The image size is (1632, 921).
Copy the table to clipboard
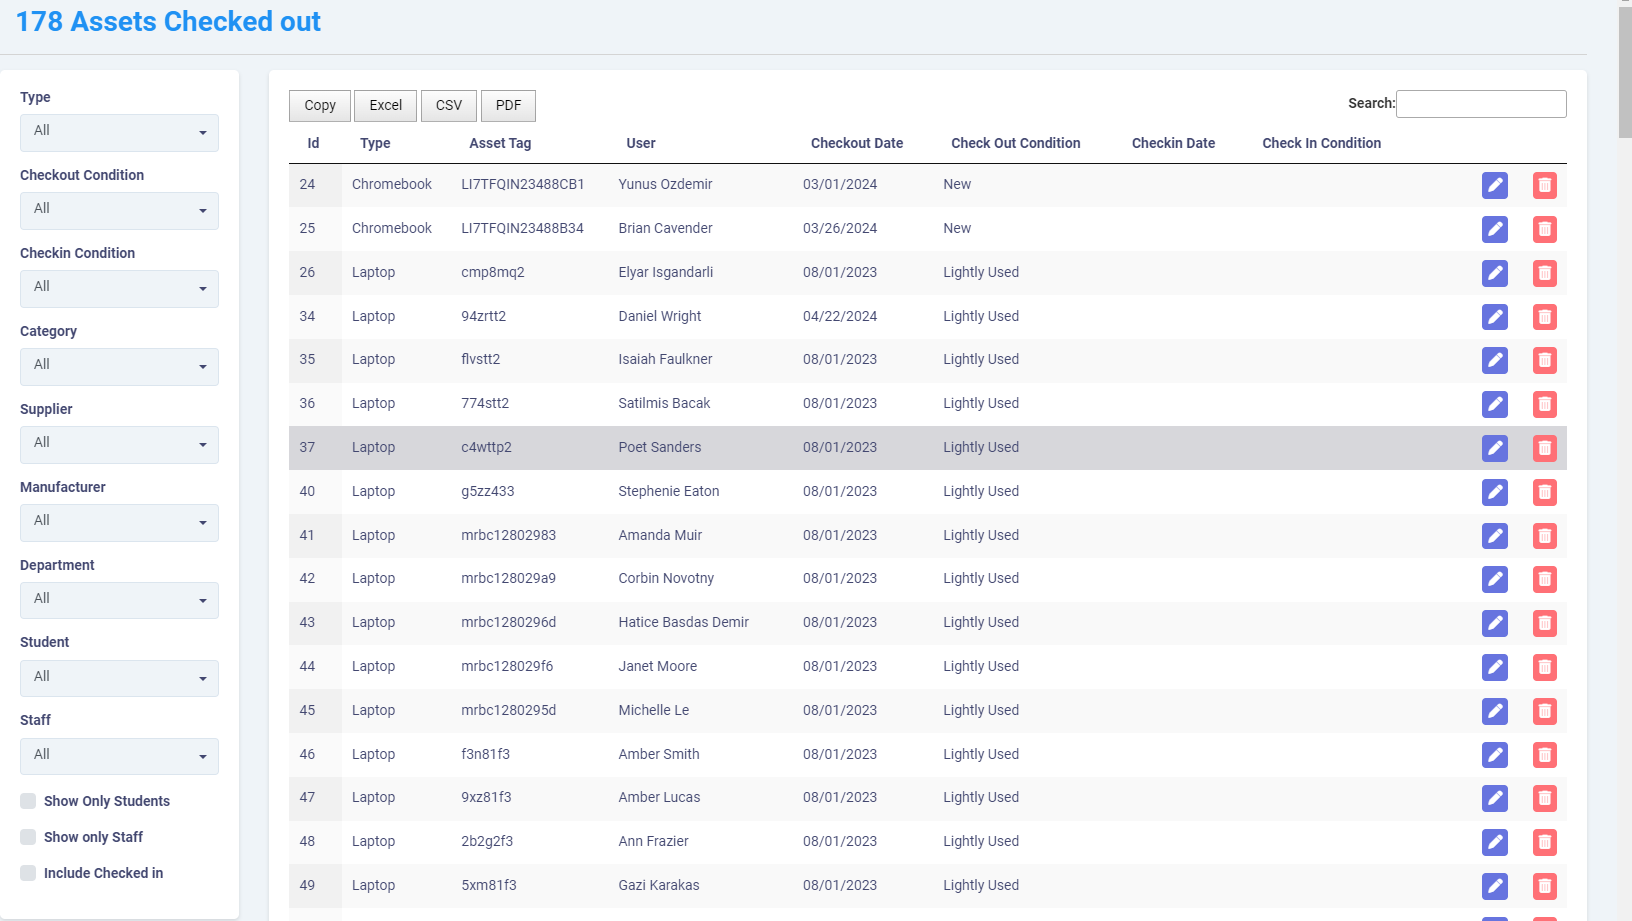(x=320, y=106)
